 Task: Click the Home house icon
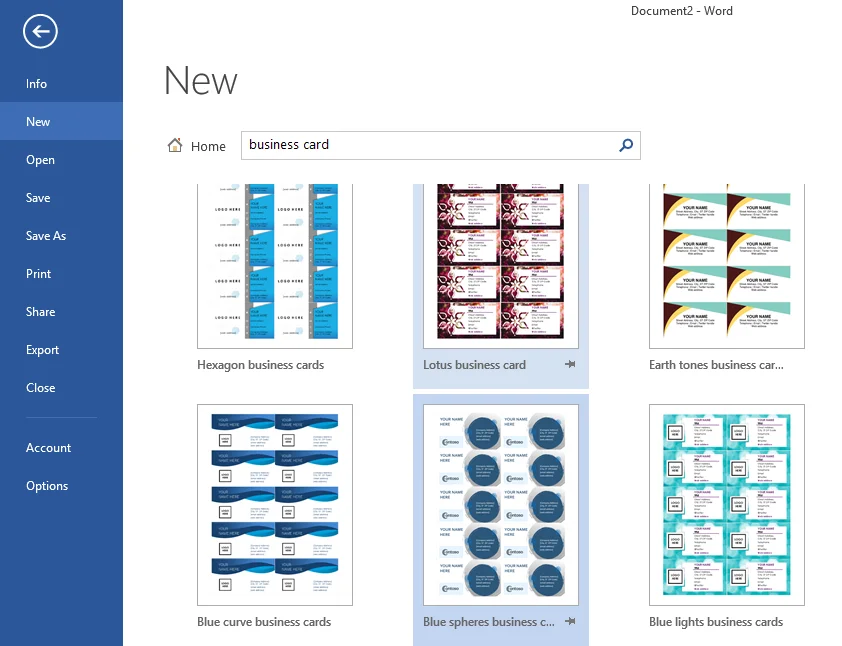(x=175, y=145)
